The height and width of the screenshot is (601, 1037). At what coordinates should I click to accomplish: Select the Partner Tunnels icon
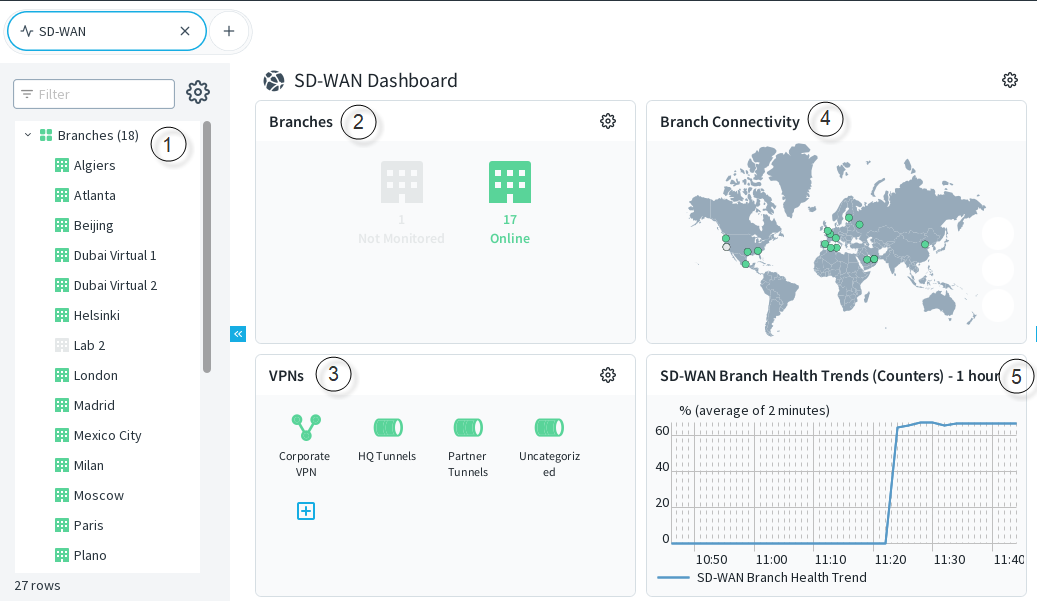pos(468,427)
